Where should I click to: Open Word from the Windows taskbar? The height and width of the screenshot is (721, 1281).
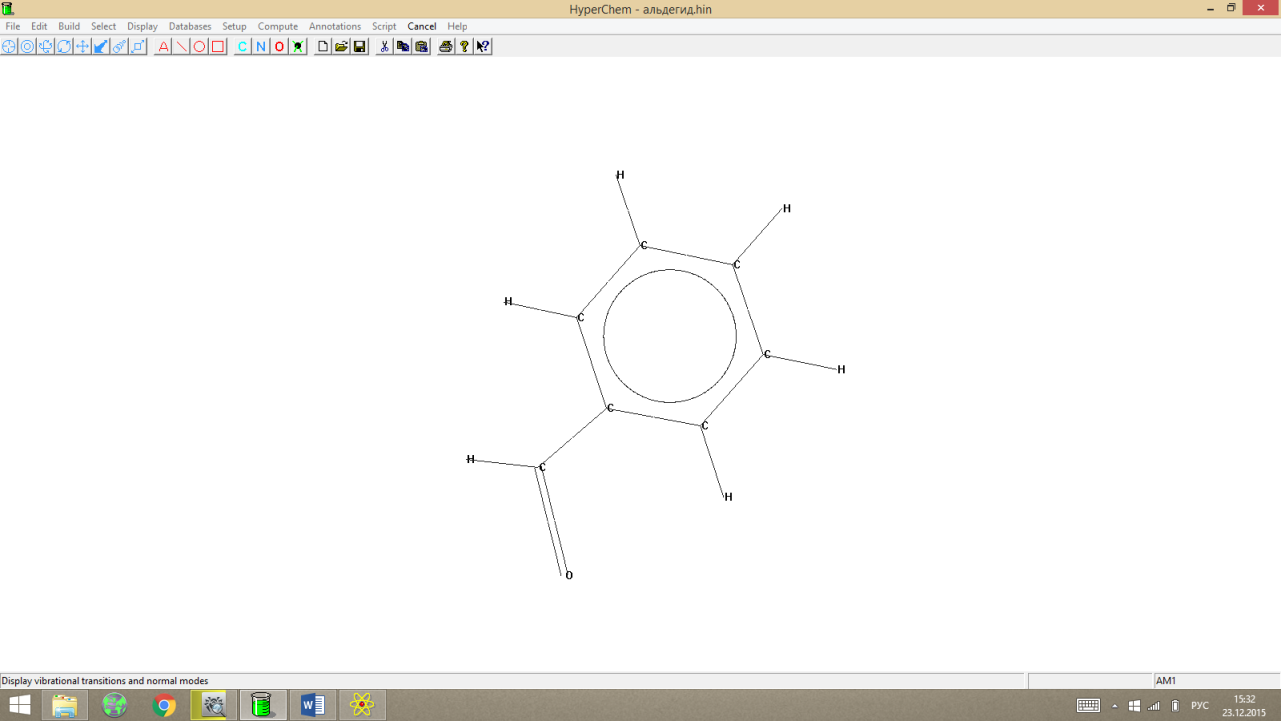tap(313, 705)
